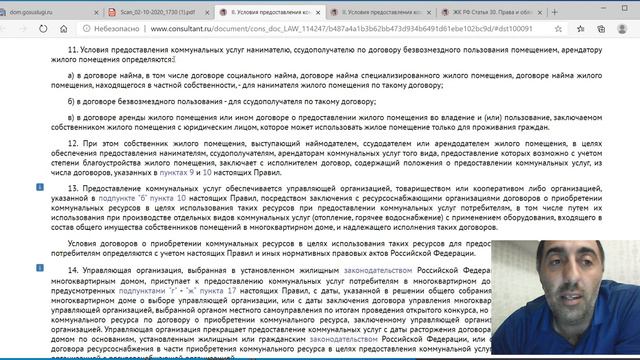Click the info icon beside paragraph 14
The height and width of the screenshot is (360, 640).
40,268
